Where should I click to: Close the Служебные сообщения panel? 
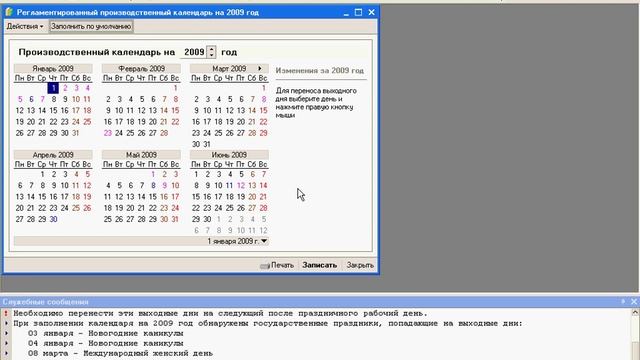[634, 302]
